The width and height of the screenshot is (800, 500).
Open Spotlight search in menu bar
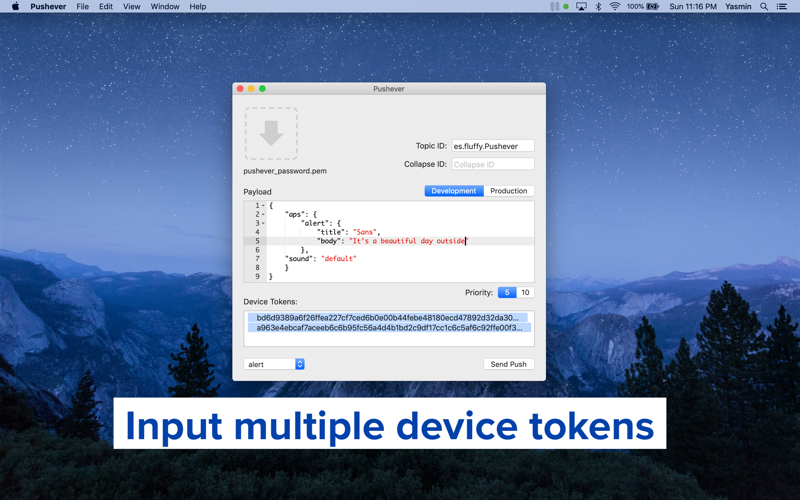pos(764,7)
